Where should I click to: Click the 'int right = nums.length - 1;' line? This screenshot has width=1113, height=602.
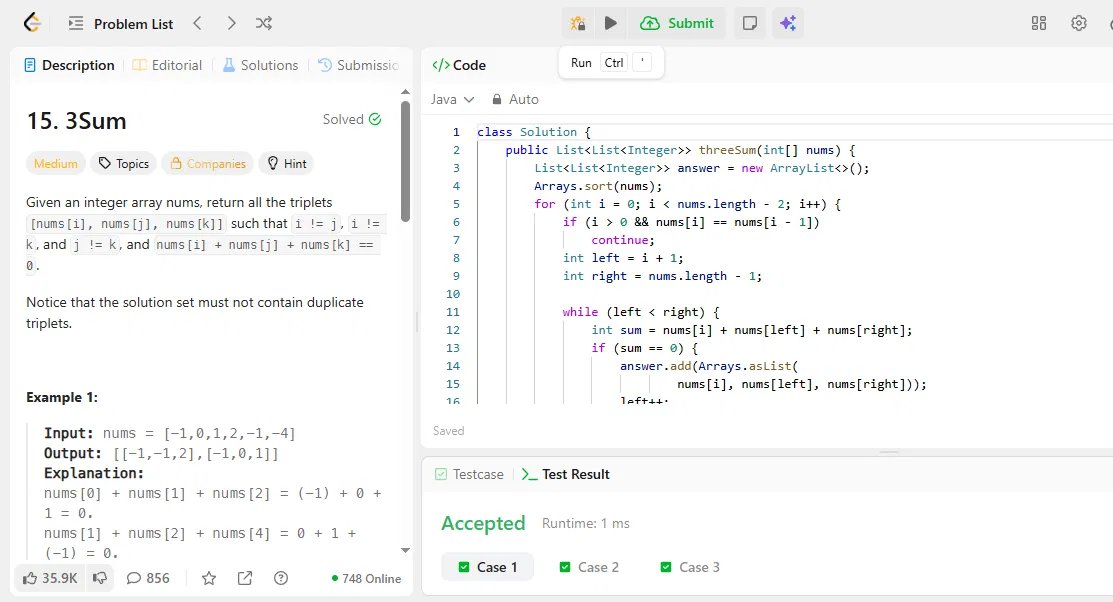click(662, 276)
